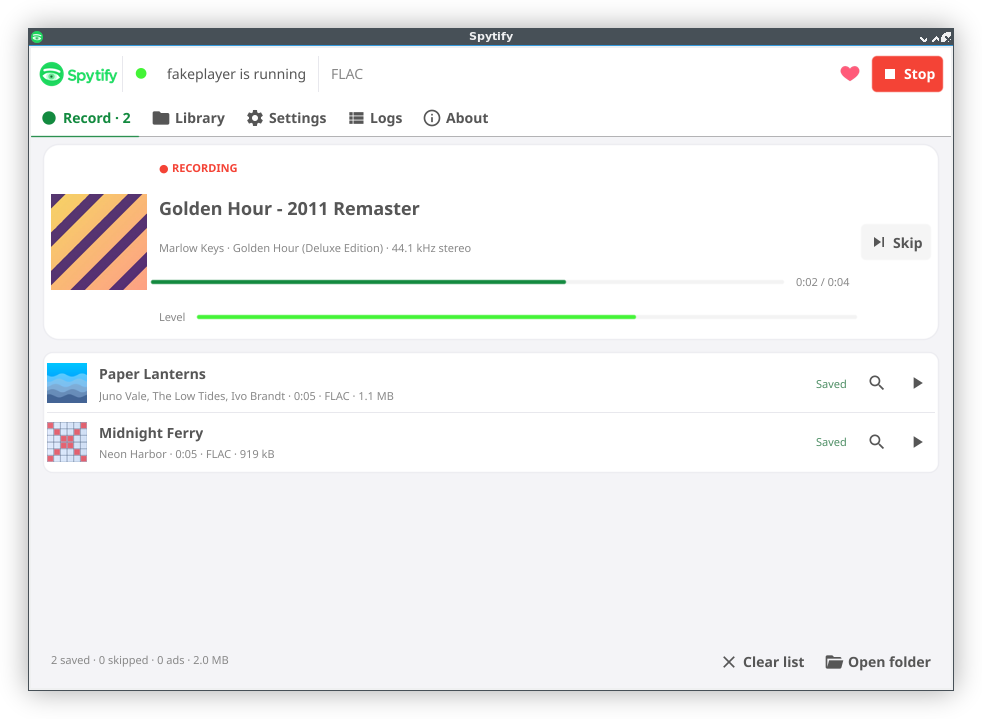Click the Golden Hour album cover
982x719 pixels.
click(99, 242)
